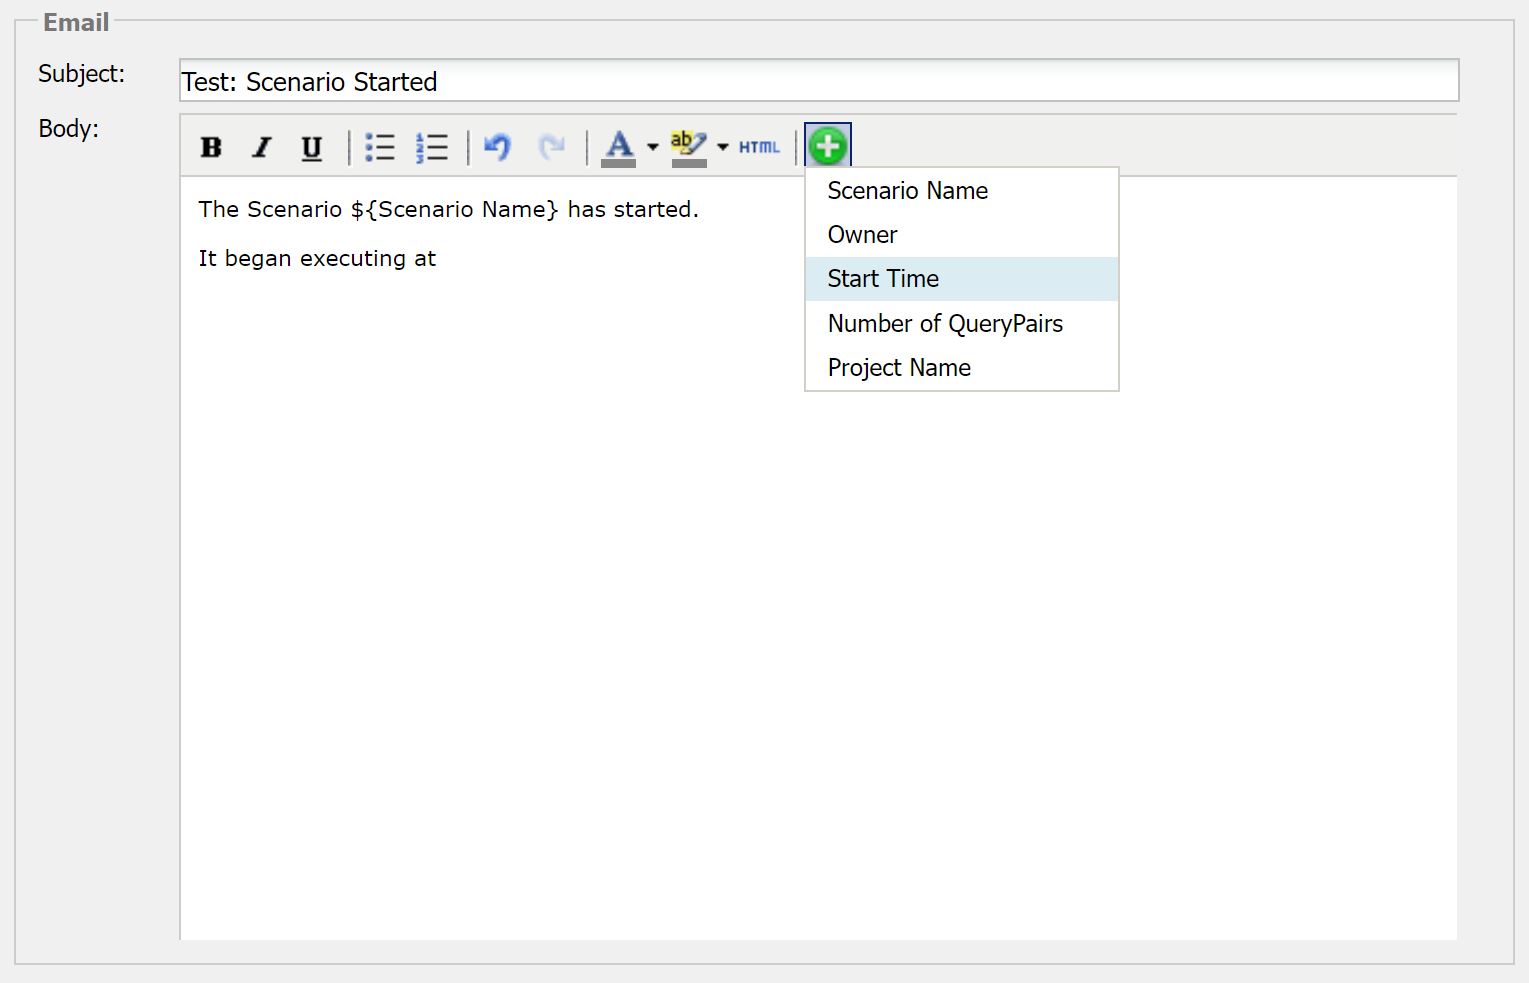
Task: Undo the last edit
Action: [497, 147]
